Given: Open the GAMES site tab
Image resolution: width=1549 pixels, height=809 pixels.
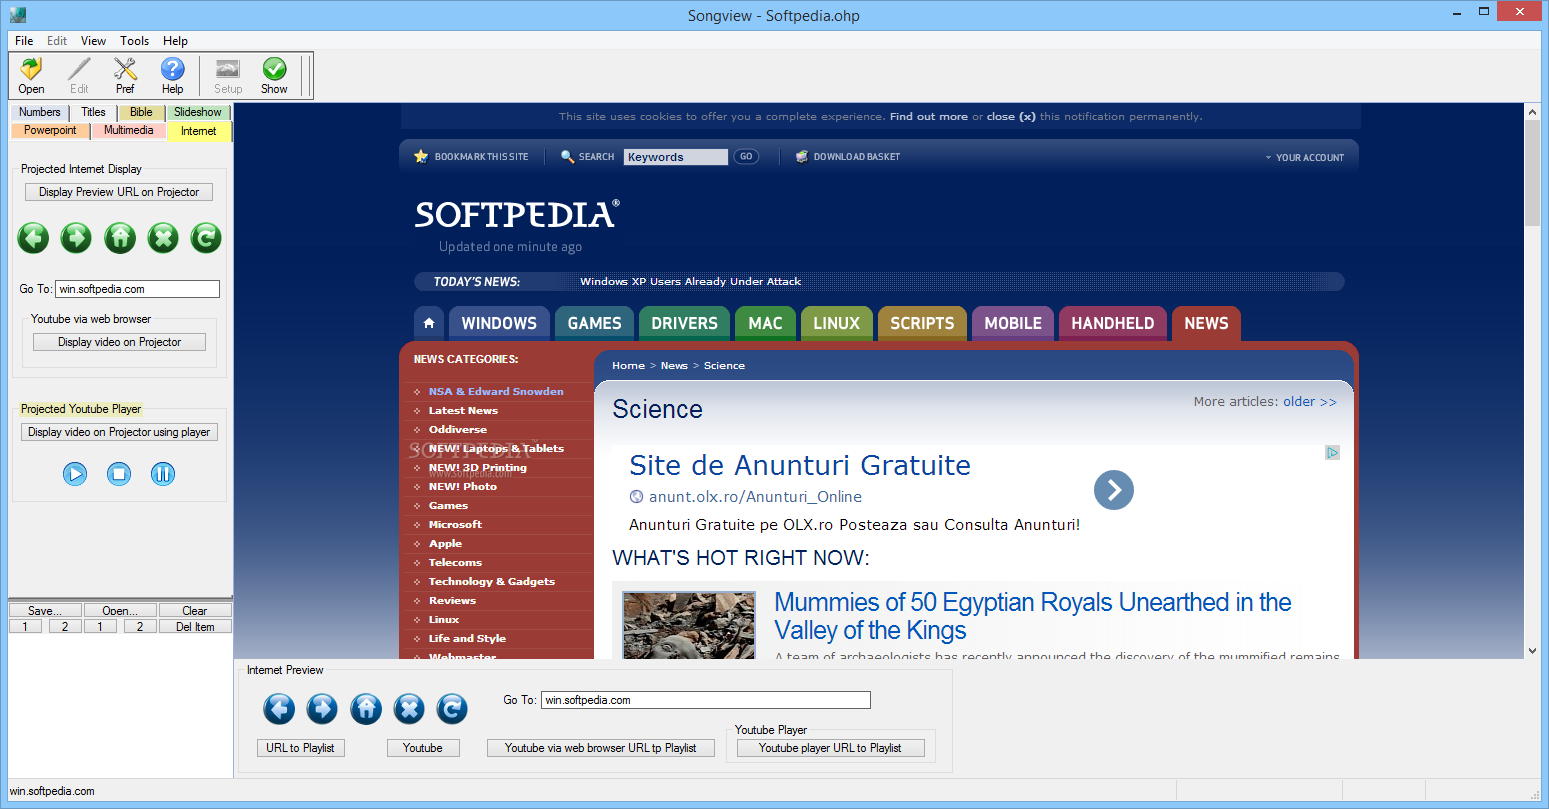Looking at the screenshot, I should click(x=594, y=323).
